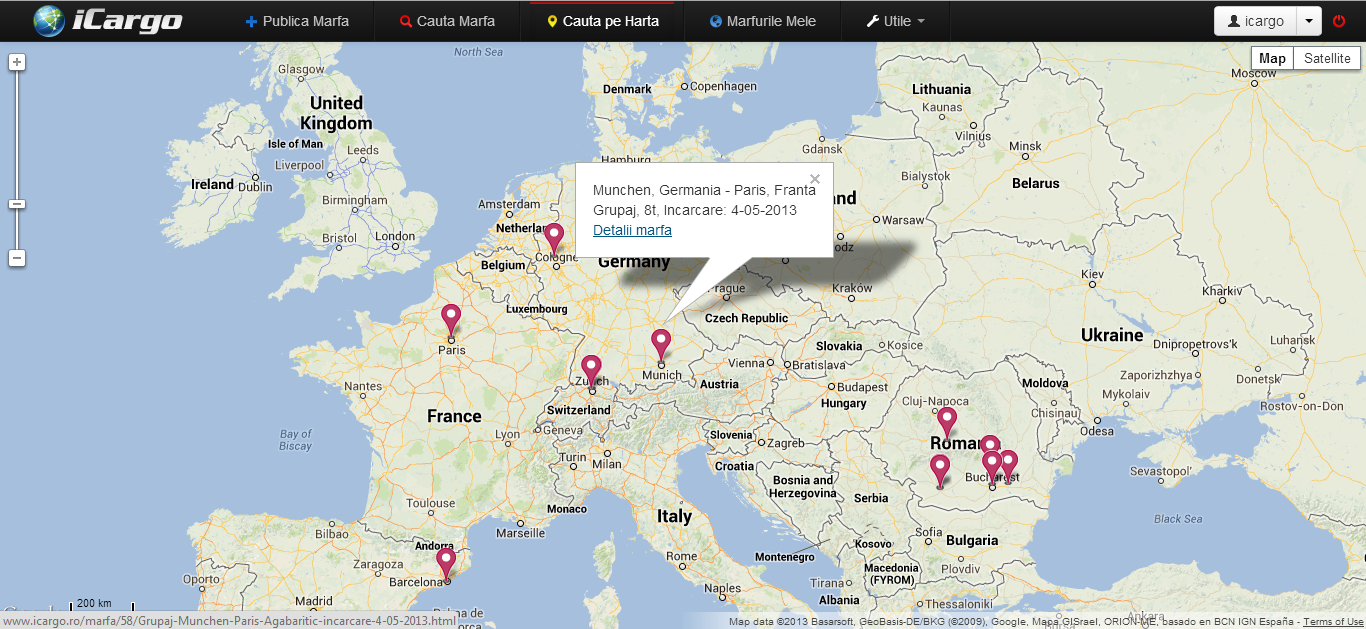Click the map marker at Munich

pos(661,343)
